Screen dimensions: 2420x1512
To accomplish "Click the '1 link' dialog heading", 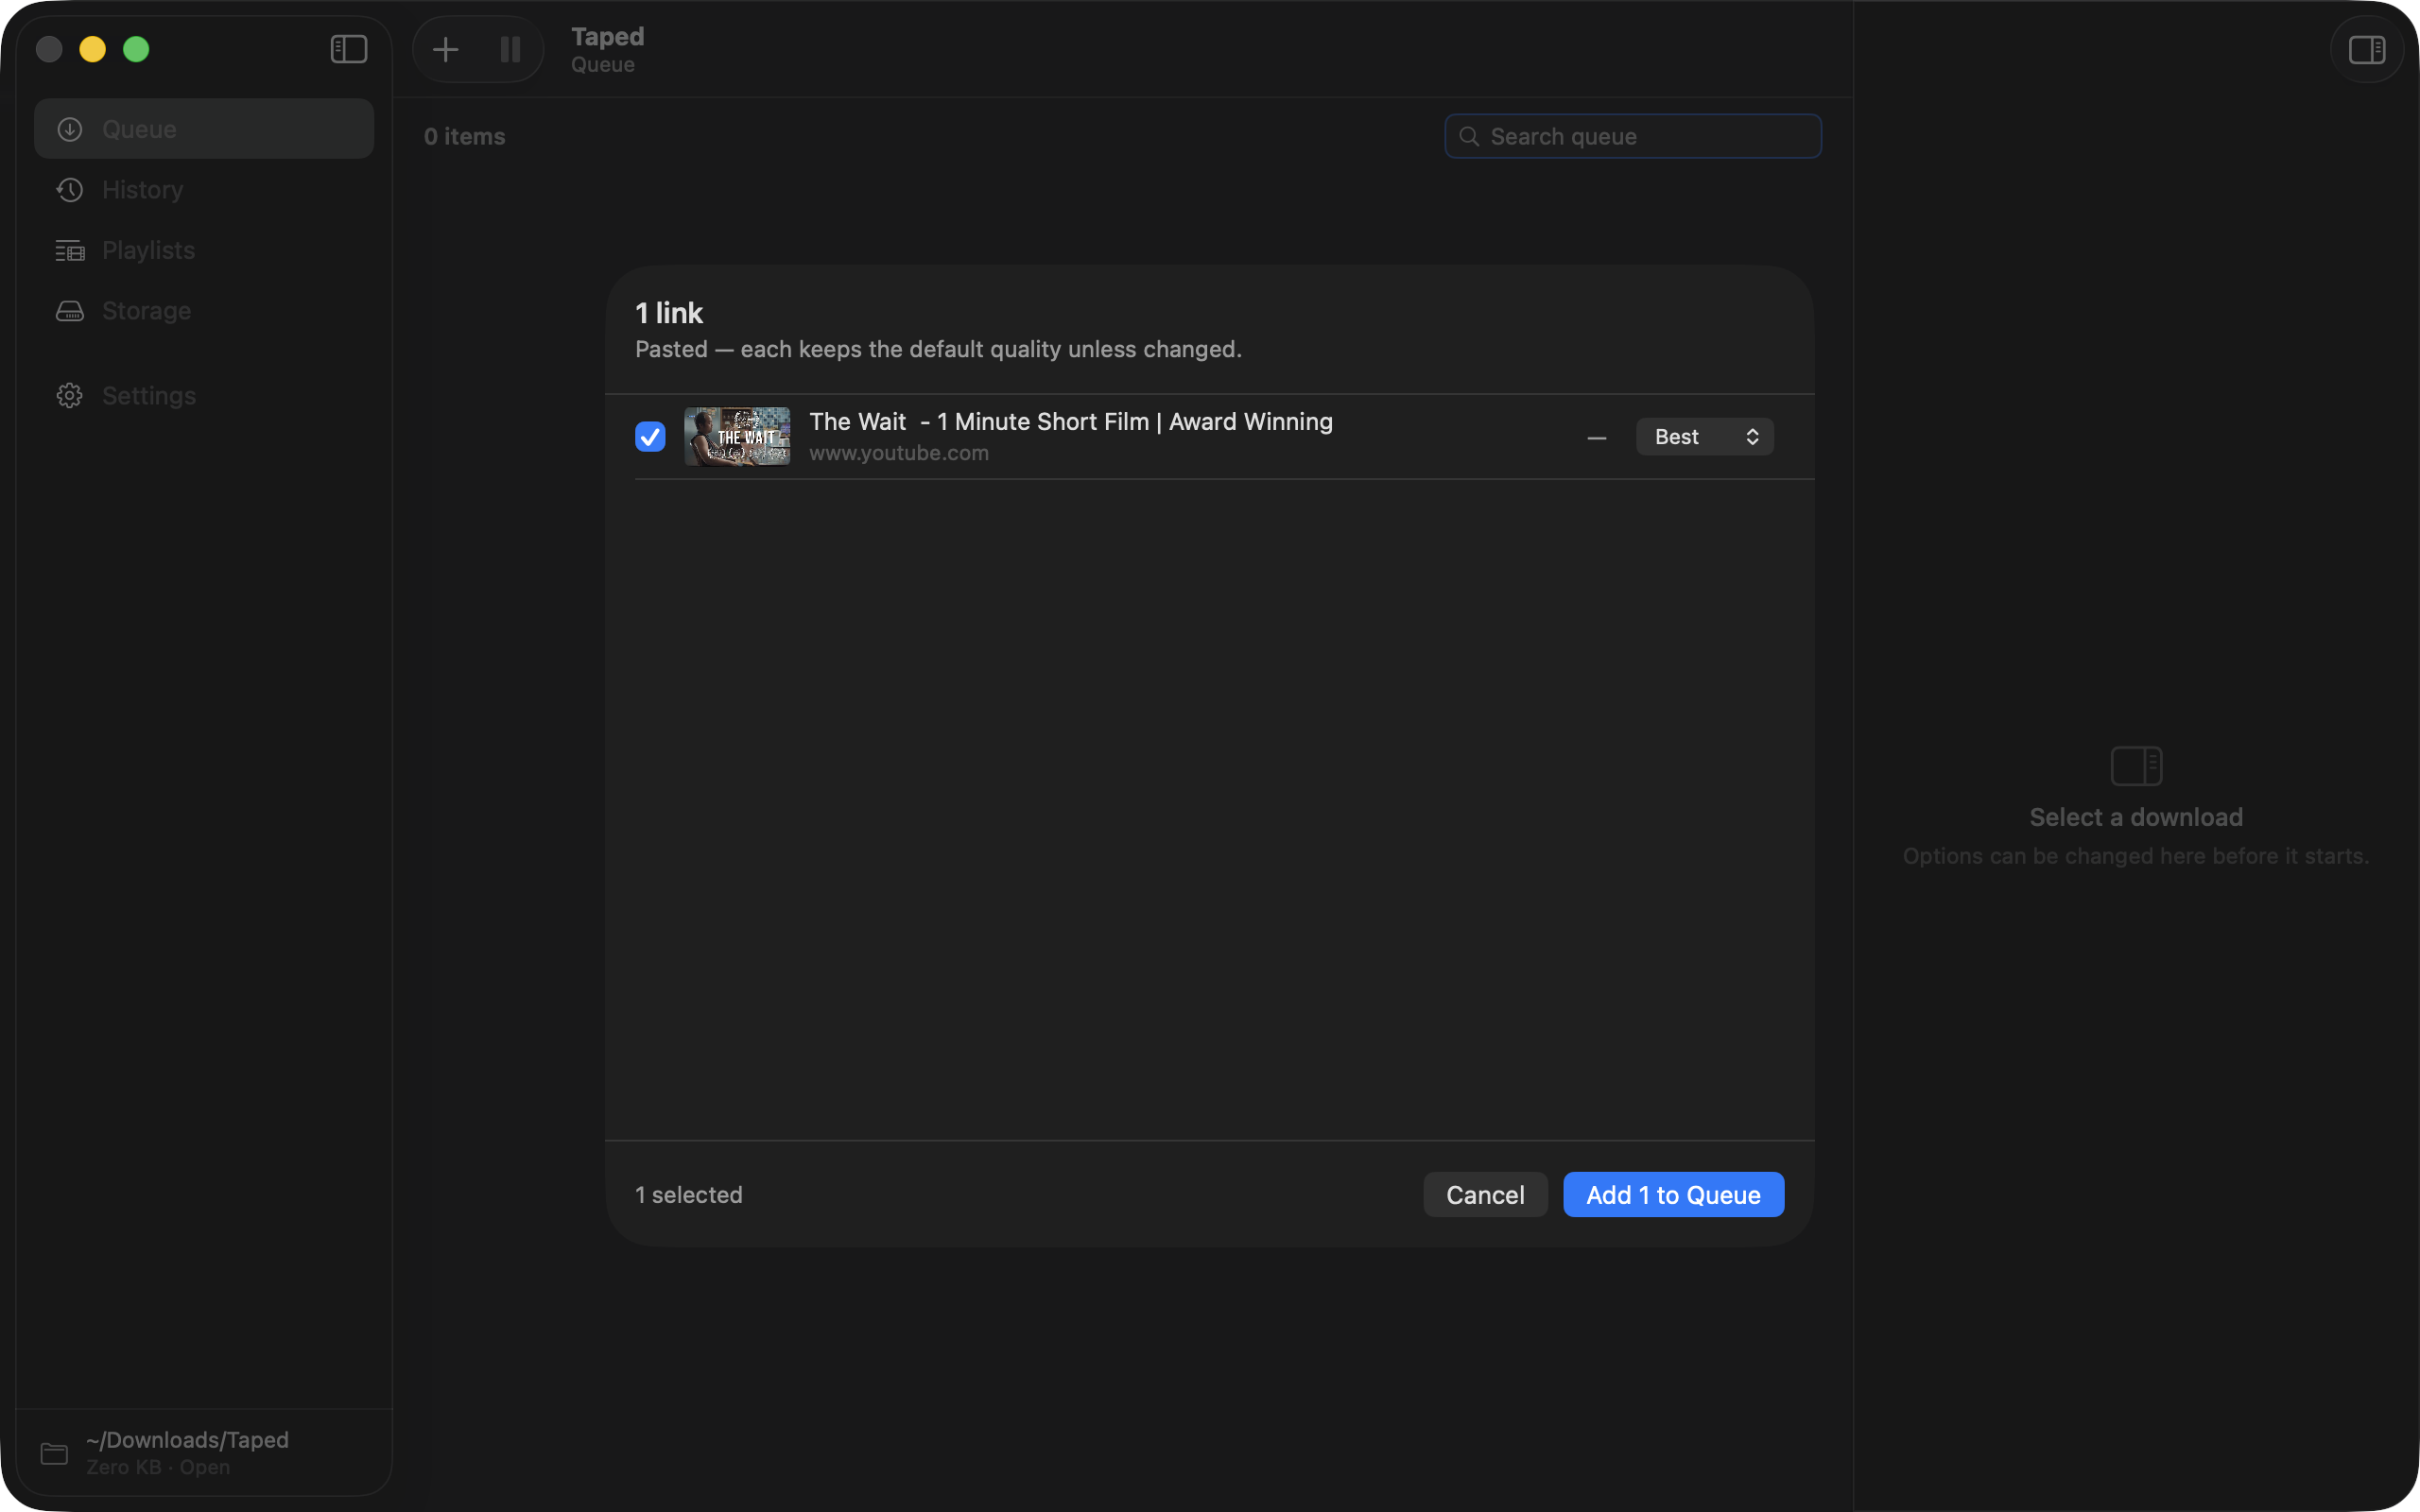I will pos(669,313).
